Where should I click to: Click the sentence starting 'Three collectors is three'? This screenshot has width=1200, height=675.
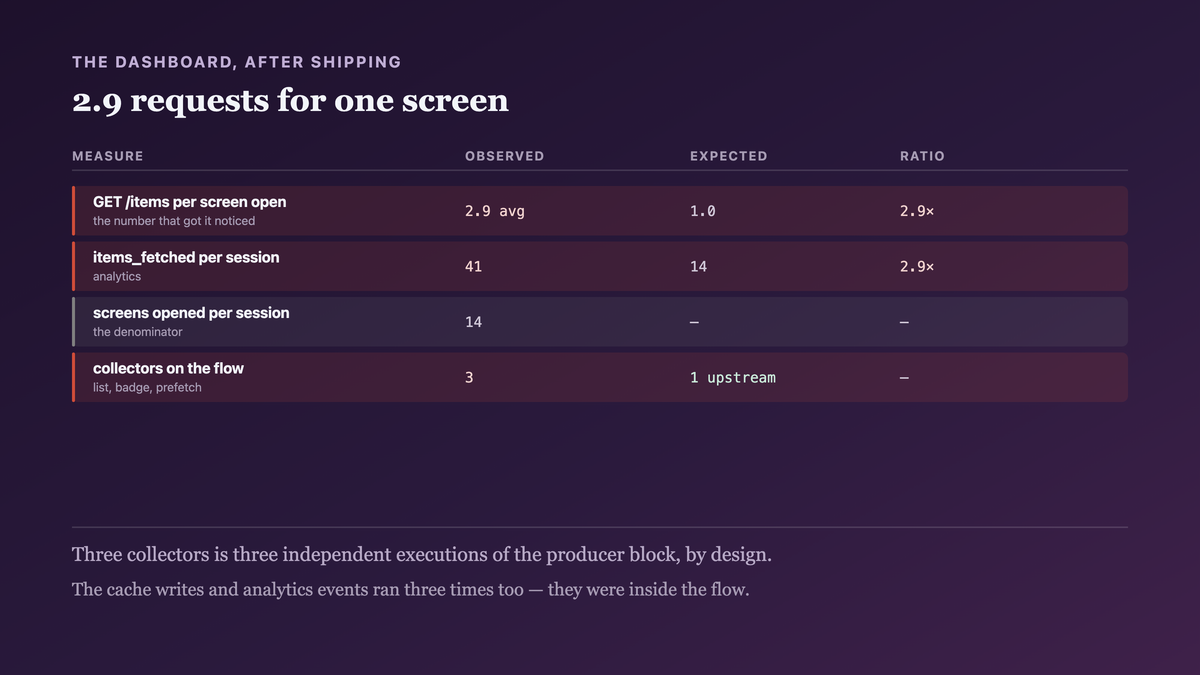coord(422,555)
